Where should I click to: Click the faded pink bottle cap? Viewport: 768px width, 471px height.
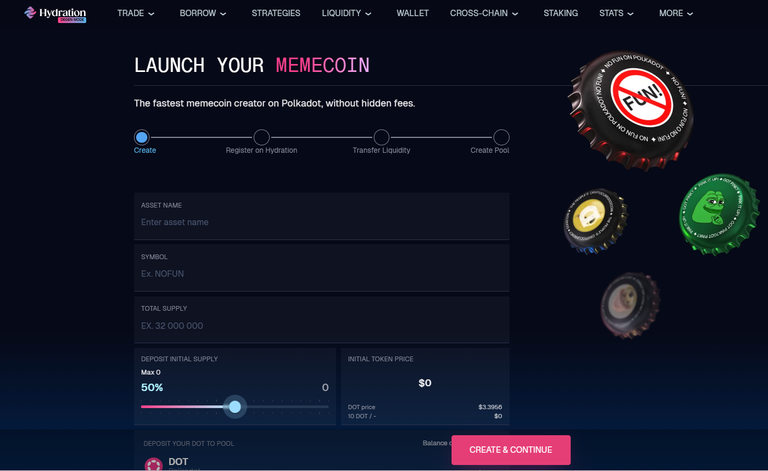pyautogui.click(x=630, y=305)
